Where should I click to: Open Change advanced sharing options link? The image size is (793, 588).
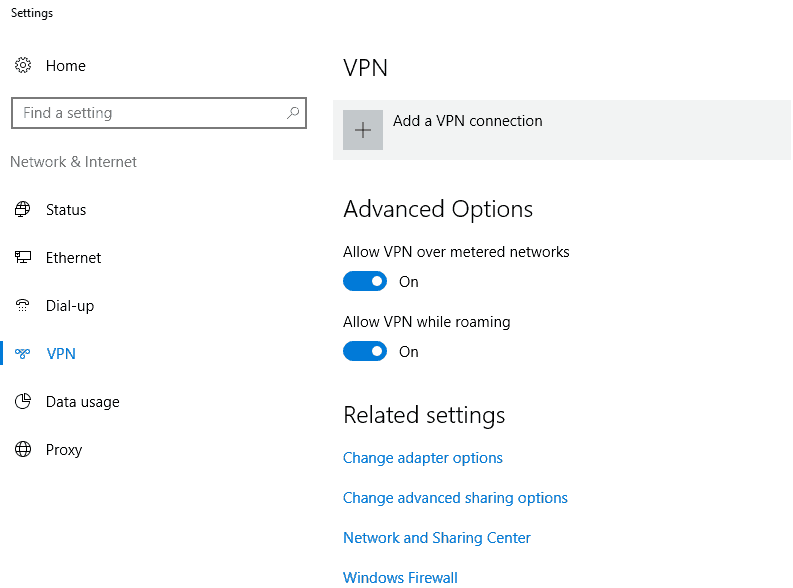point(455,497)
